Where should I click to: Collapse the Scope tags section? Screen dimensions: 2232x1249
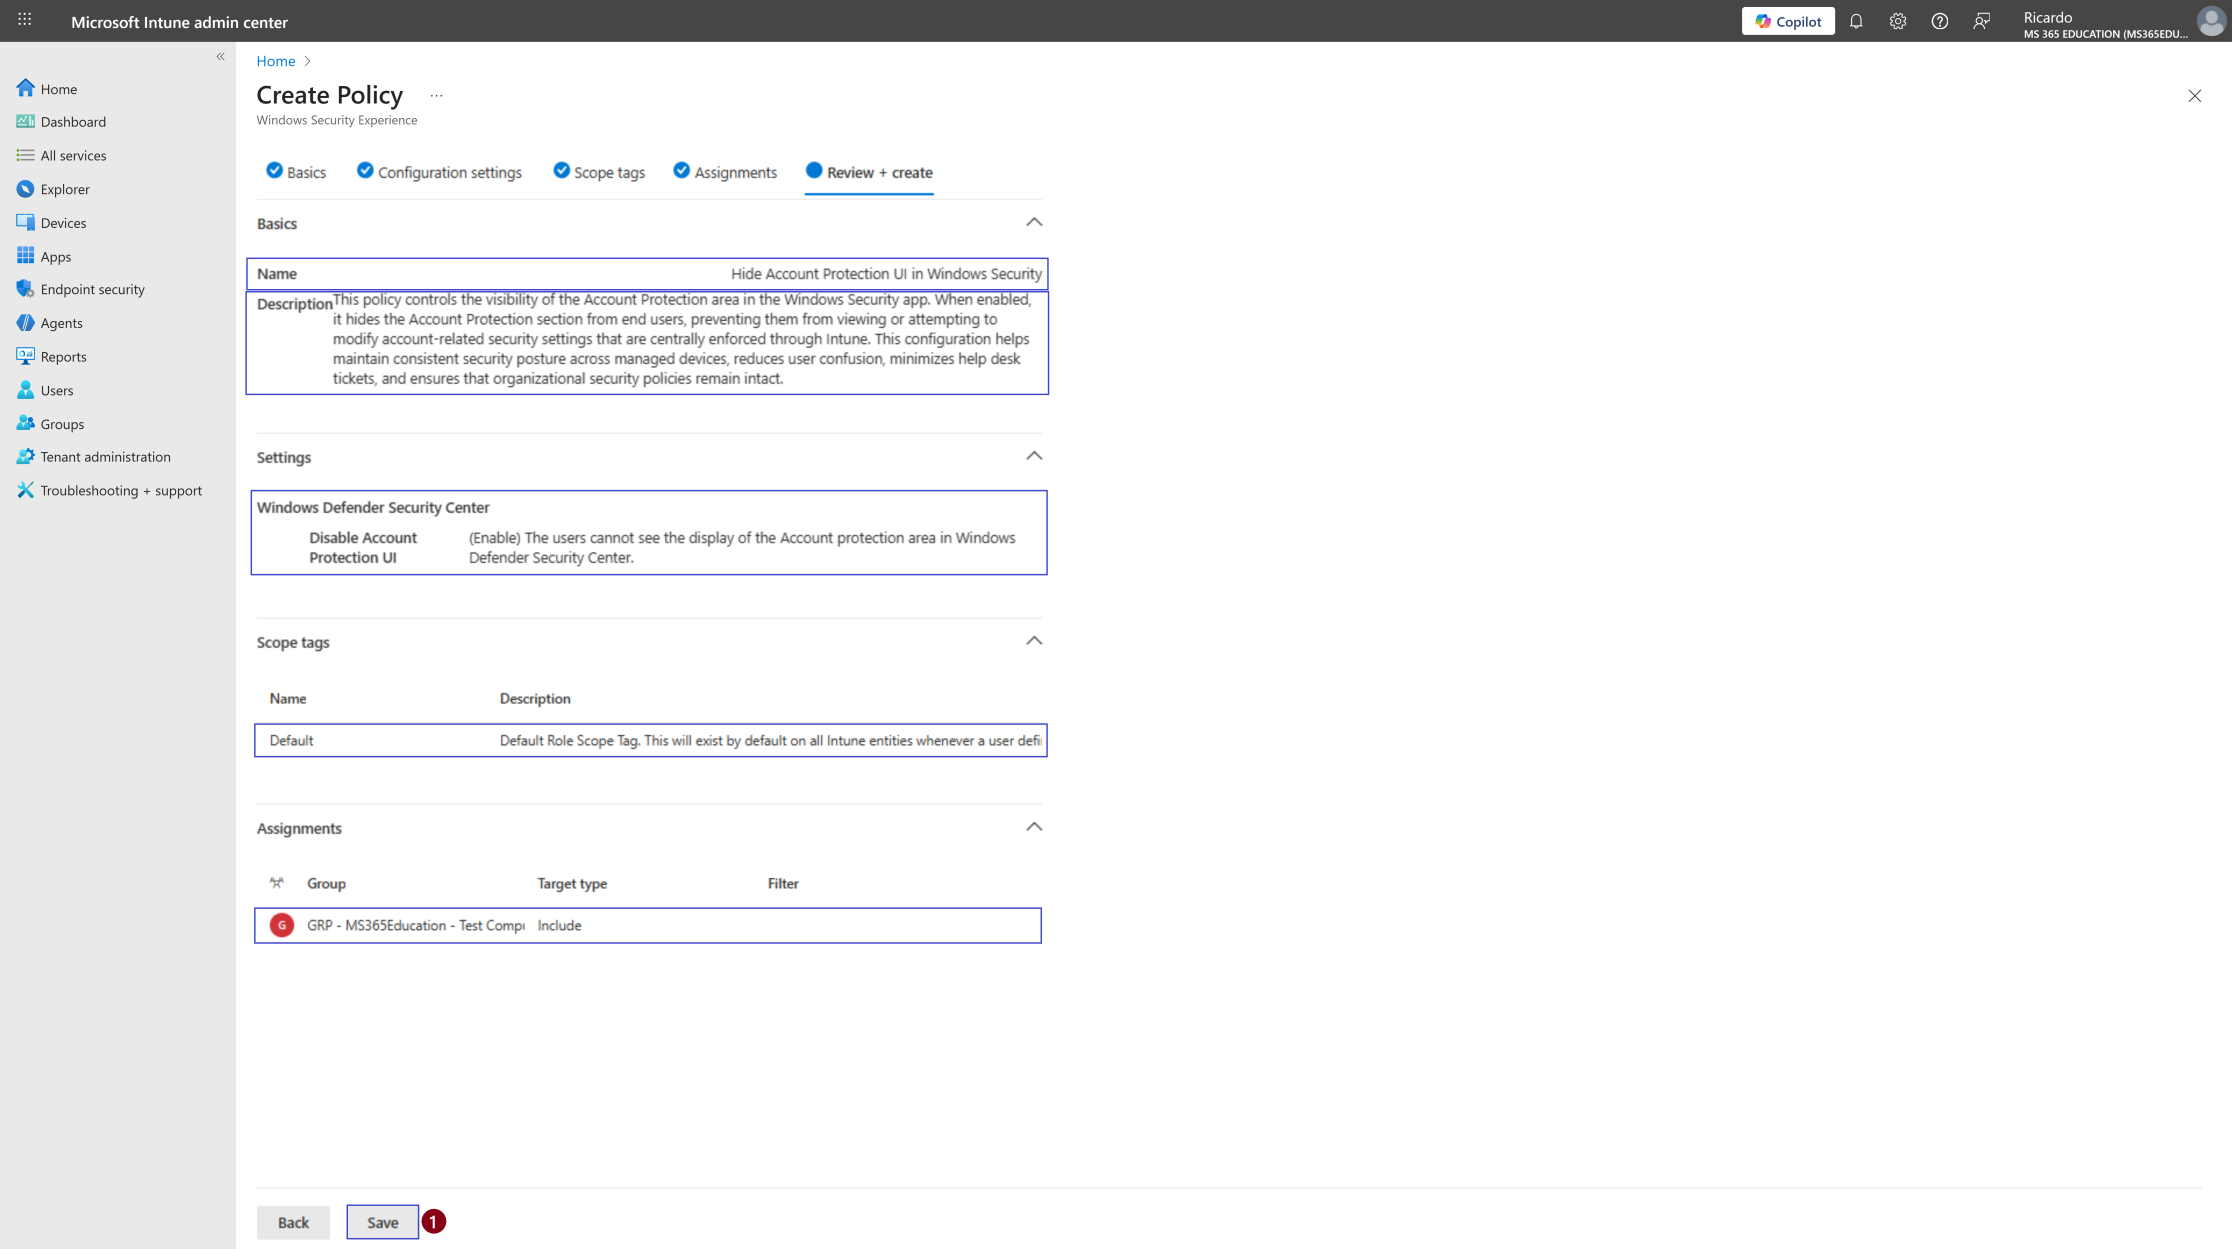click(1034, 641)
